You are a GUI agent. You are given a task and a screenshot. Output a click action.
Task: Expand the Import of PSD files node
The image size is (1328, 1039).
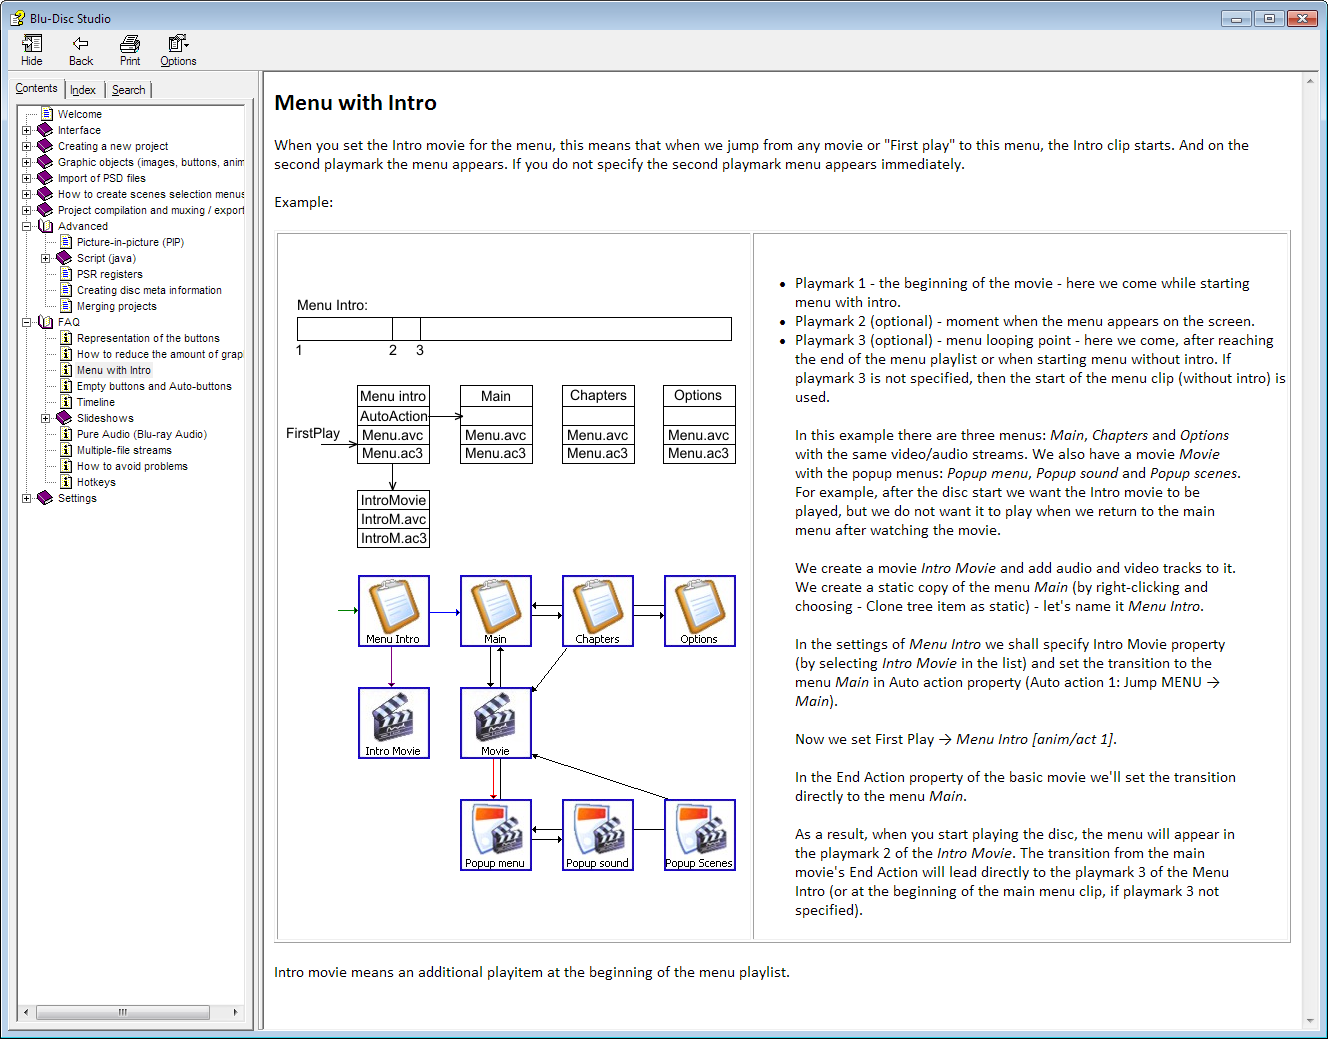pyautogui.click(x=27, y=178)
